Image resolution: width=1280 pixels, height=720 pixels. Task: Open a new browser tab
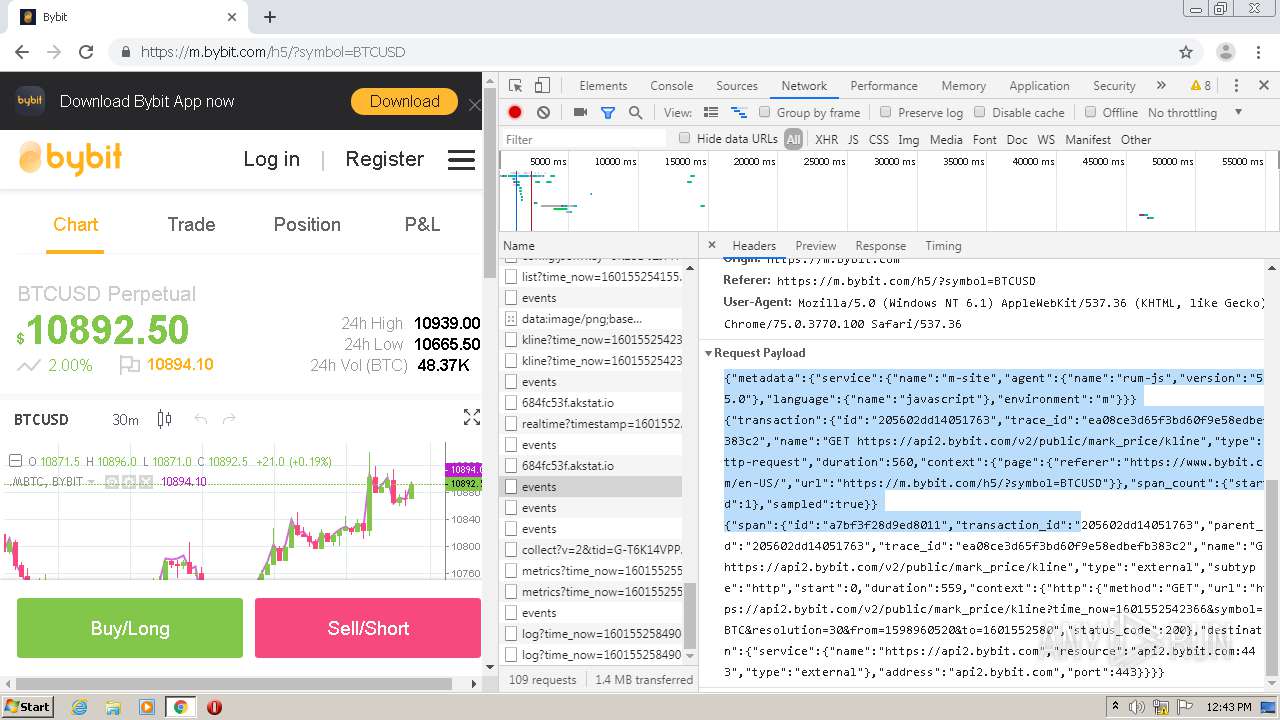(x=270, y=17)
